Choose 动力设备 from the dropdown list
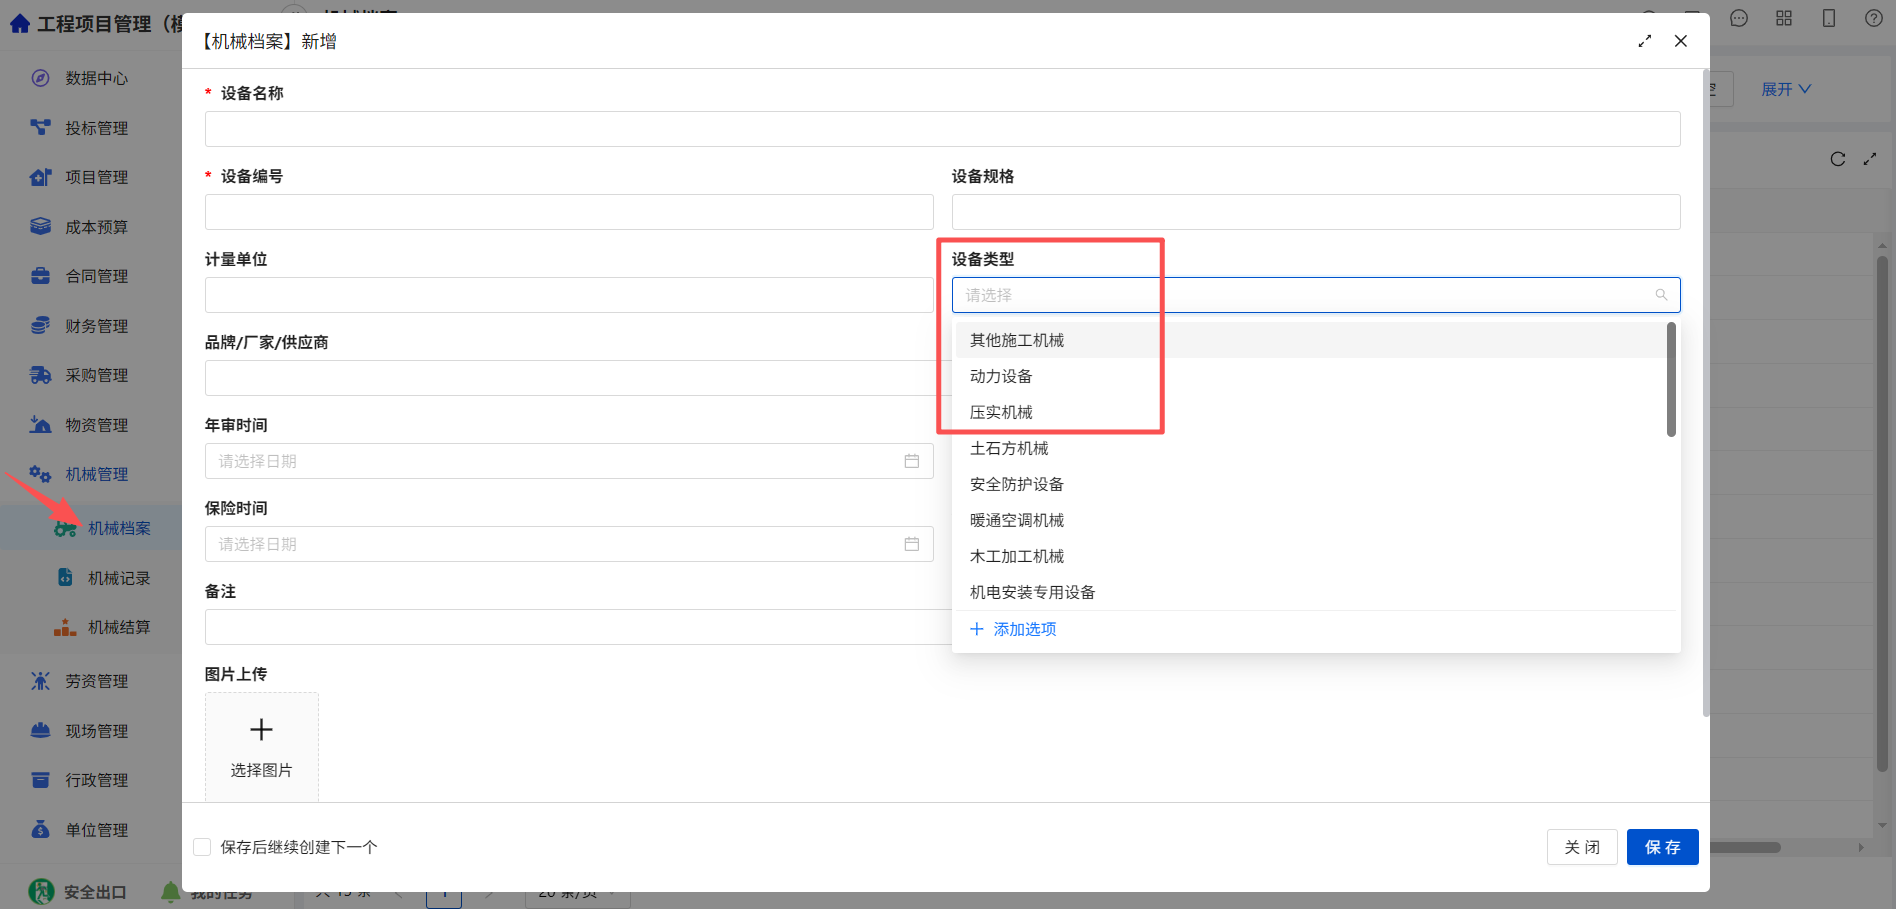This screenshot has height=909, width=1896. (1001, 376)
